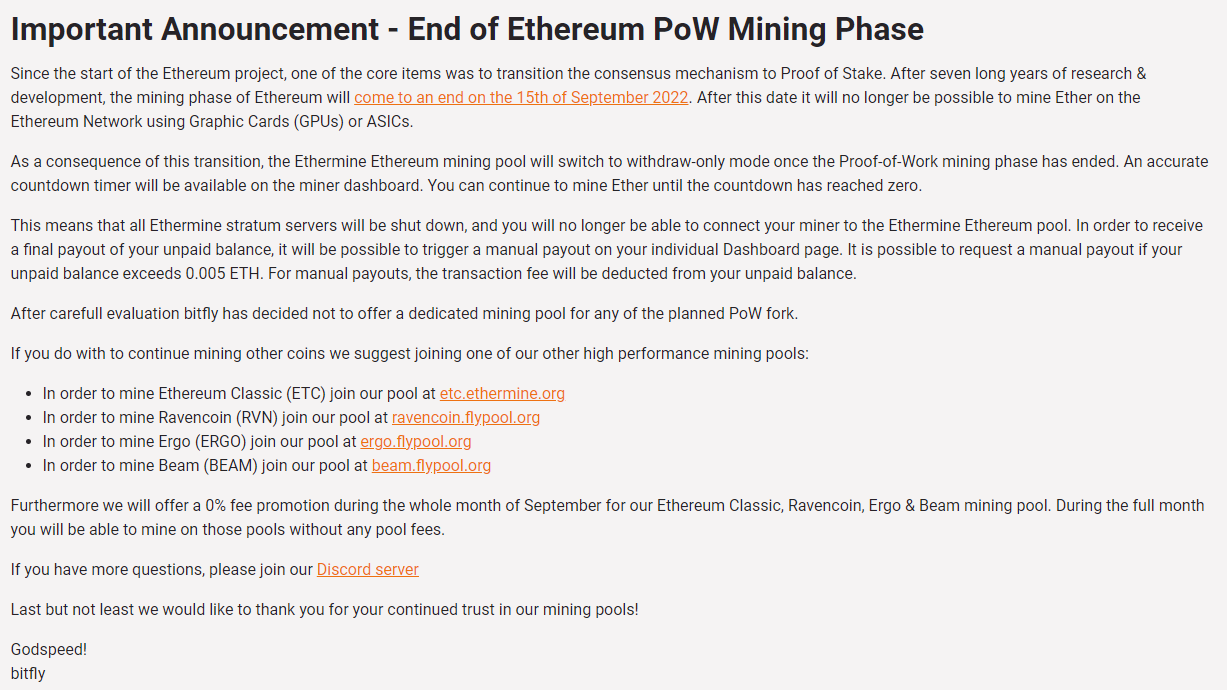Click the bullet point before Ravencoin entry
The width and height of the screenshot is (1227, 690).
(31, 419)
